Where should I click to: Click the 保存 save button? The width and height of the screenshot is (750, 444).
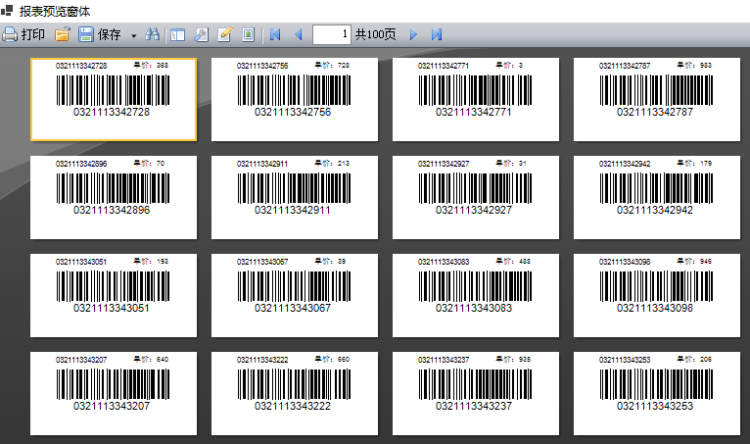(x=98, y=34)
